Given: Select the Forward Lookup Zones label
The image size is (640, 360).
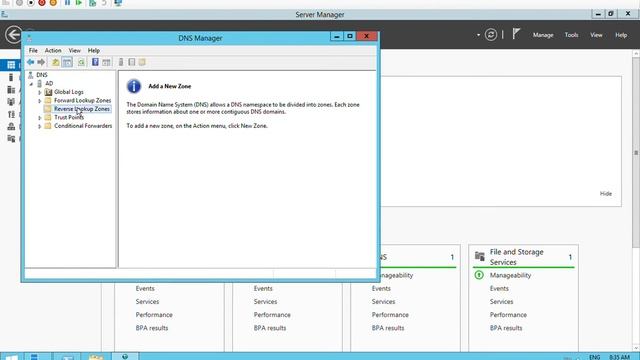Looking at the screenshot, I should (82, 100).
